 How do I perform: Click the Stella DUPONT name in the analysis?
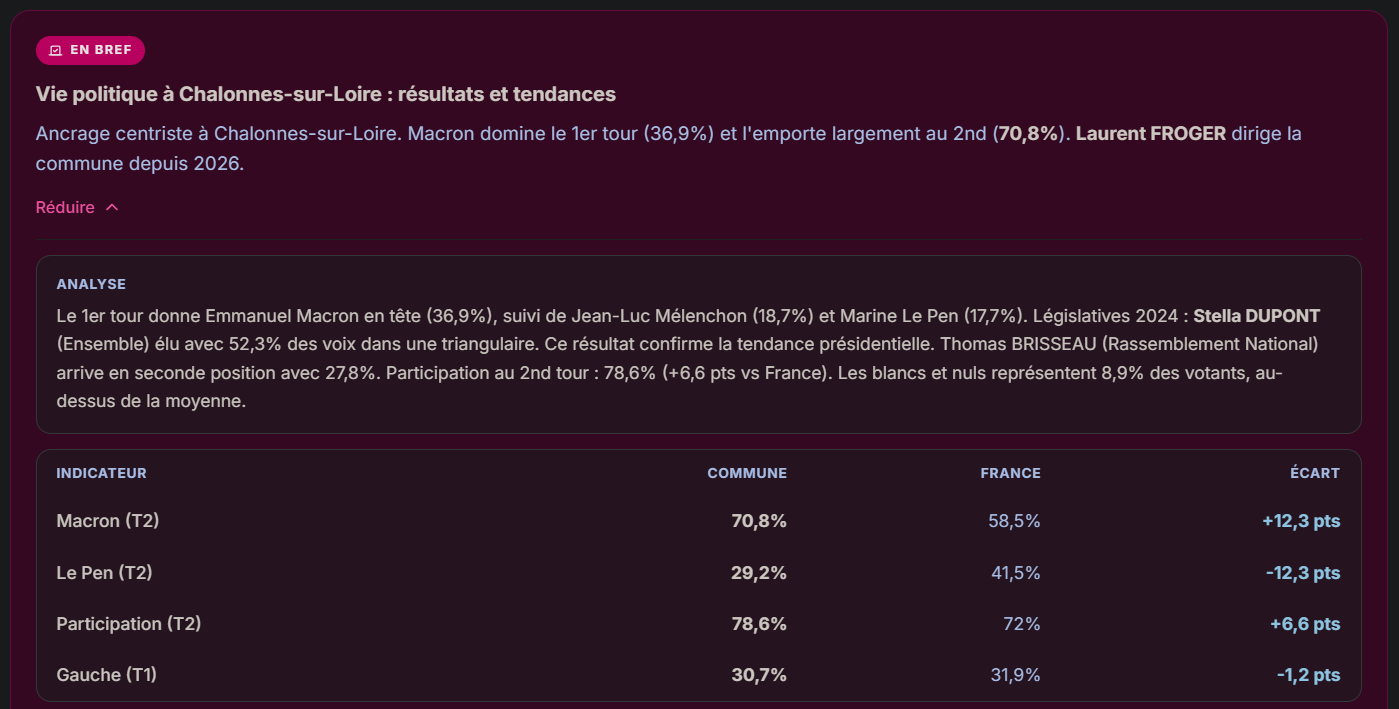click(x=1256, y=316)
